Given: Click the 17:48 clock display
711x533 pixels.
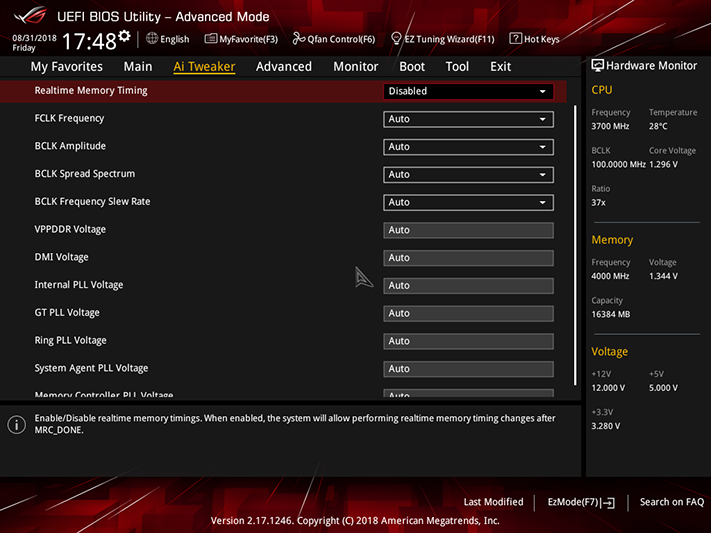Looking at the screenshot, I should 89,41.
